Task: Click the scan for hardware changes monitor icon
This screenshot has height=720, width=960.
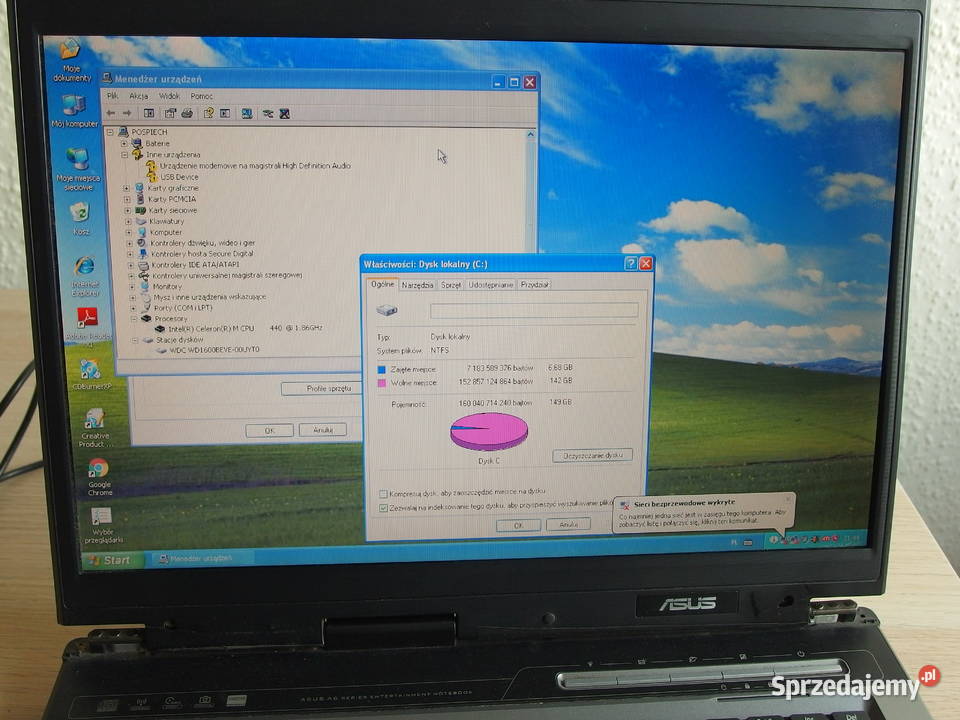Action: click(x=247, y=113)
